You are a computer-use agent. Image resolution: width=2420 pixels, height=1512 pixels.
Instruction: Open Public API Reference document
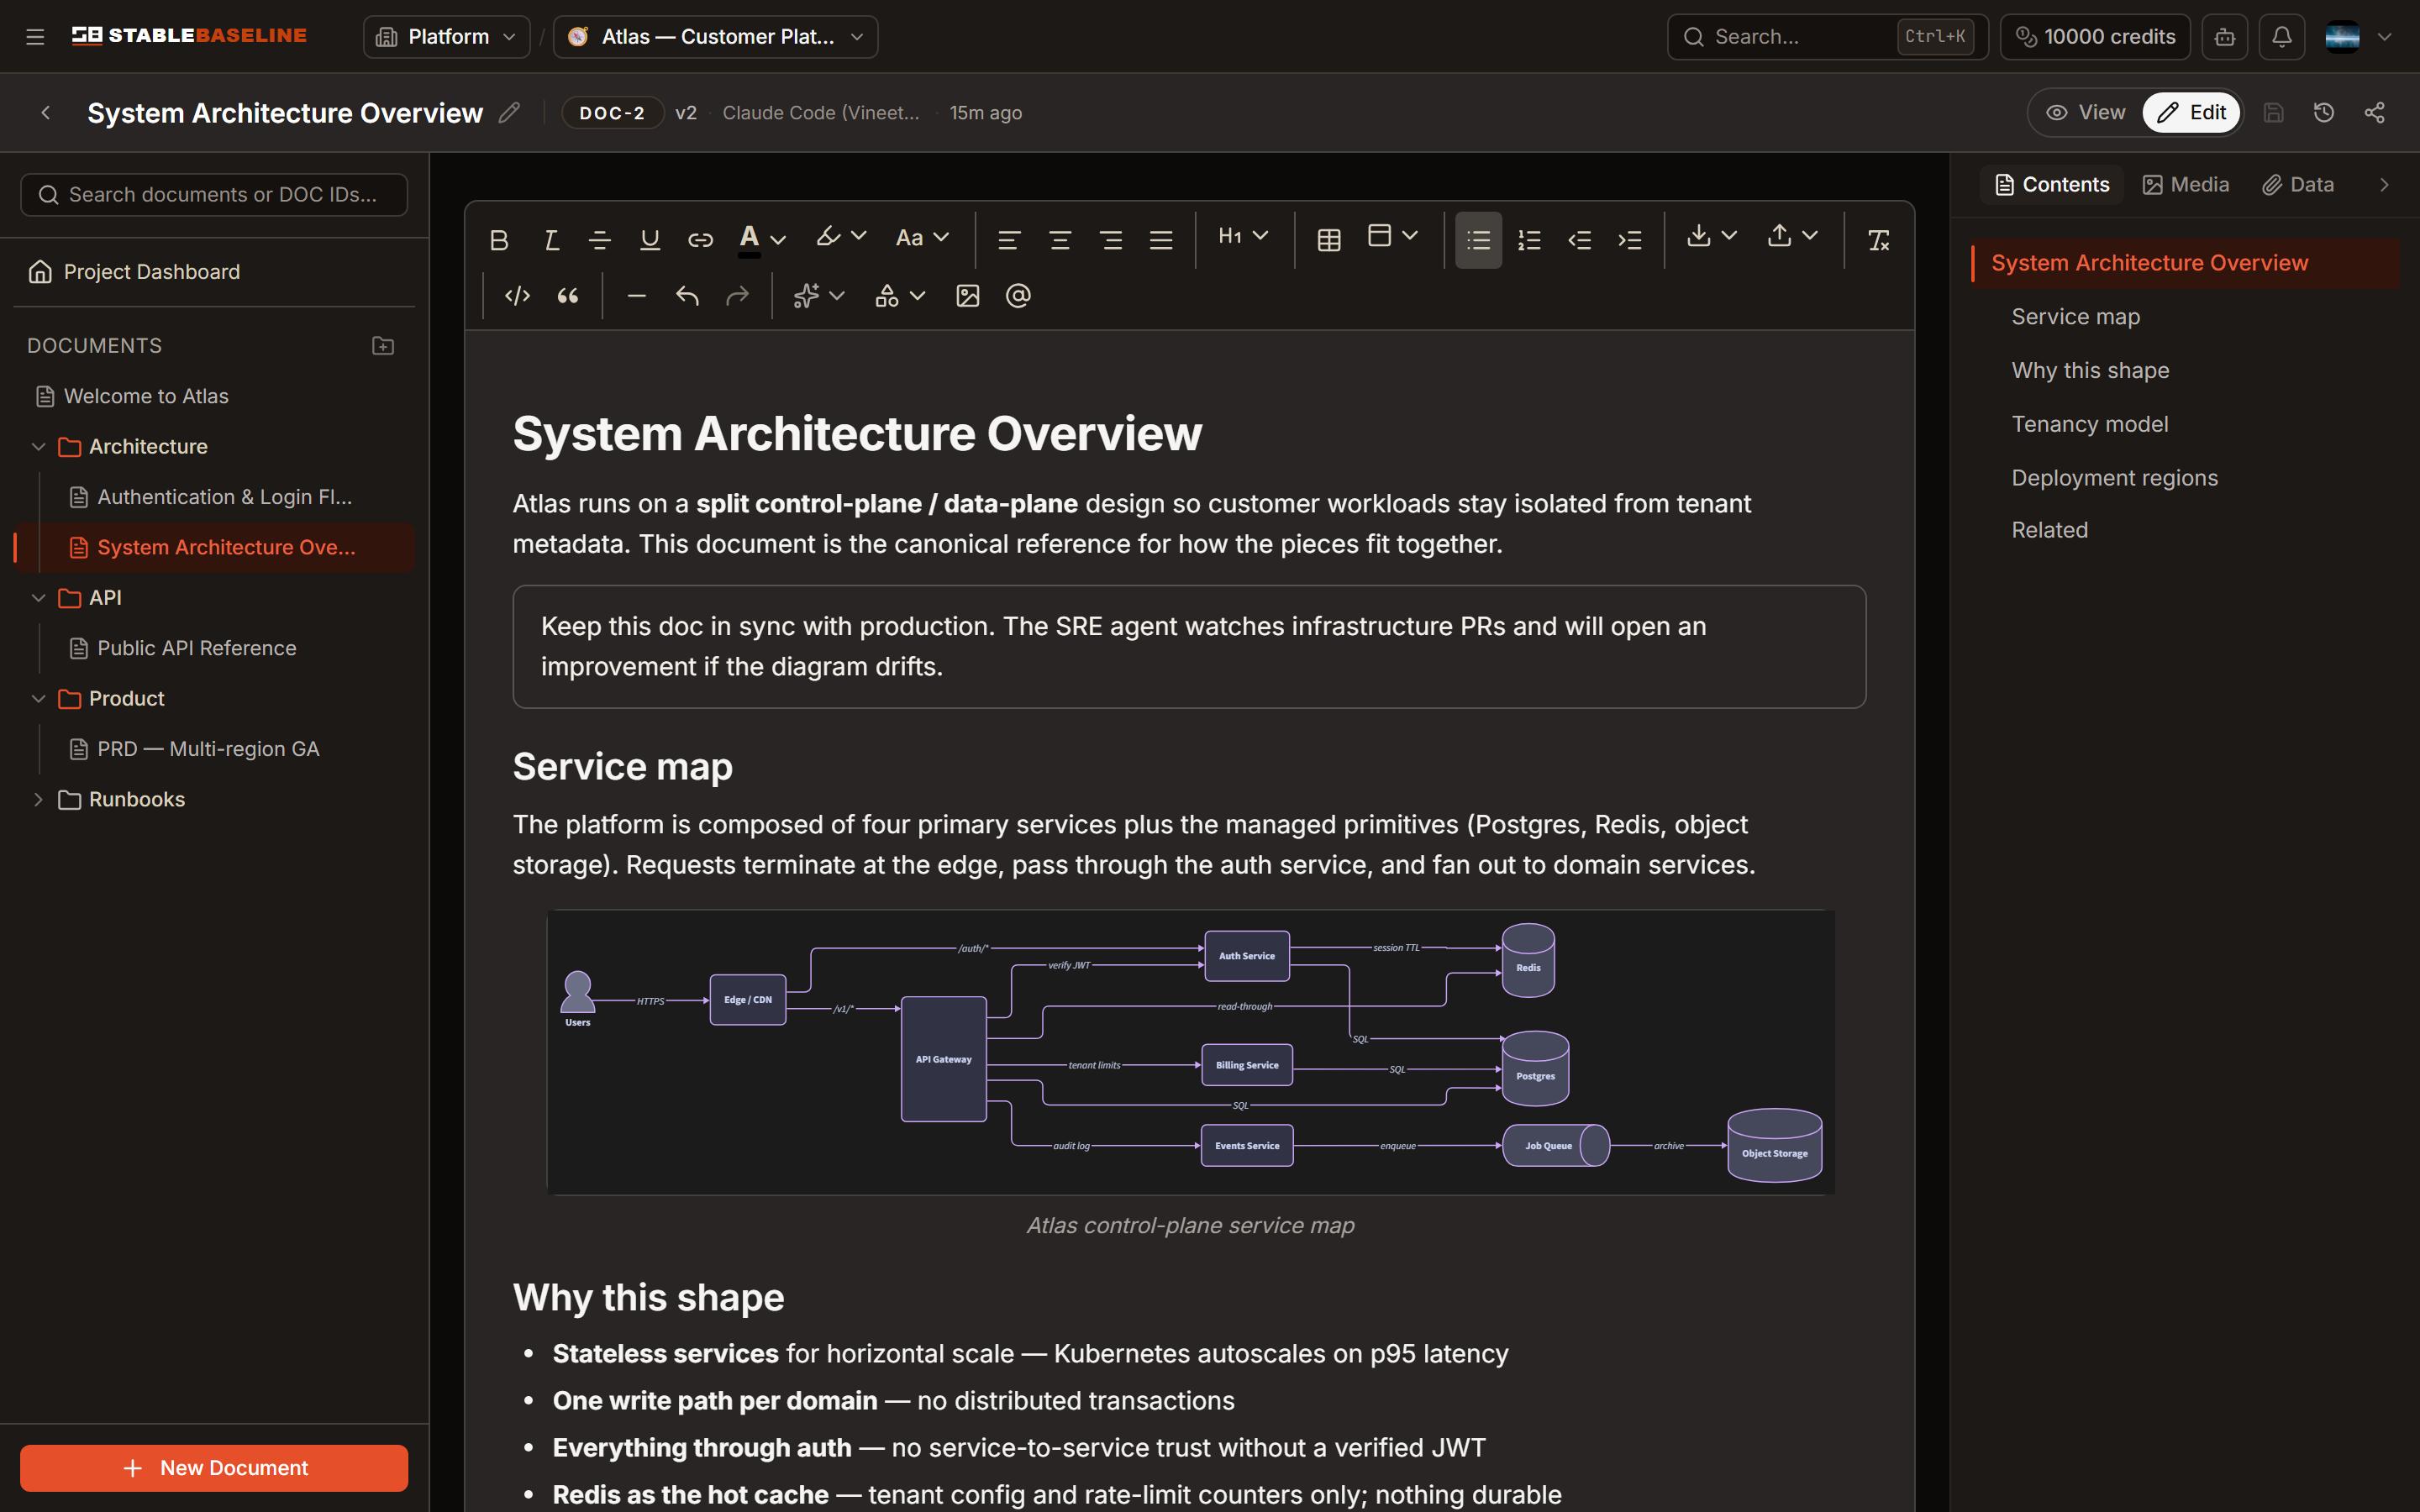coord(196,648)
